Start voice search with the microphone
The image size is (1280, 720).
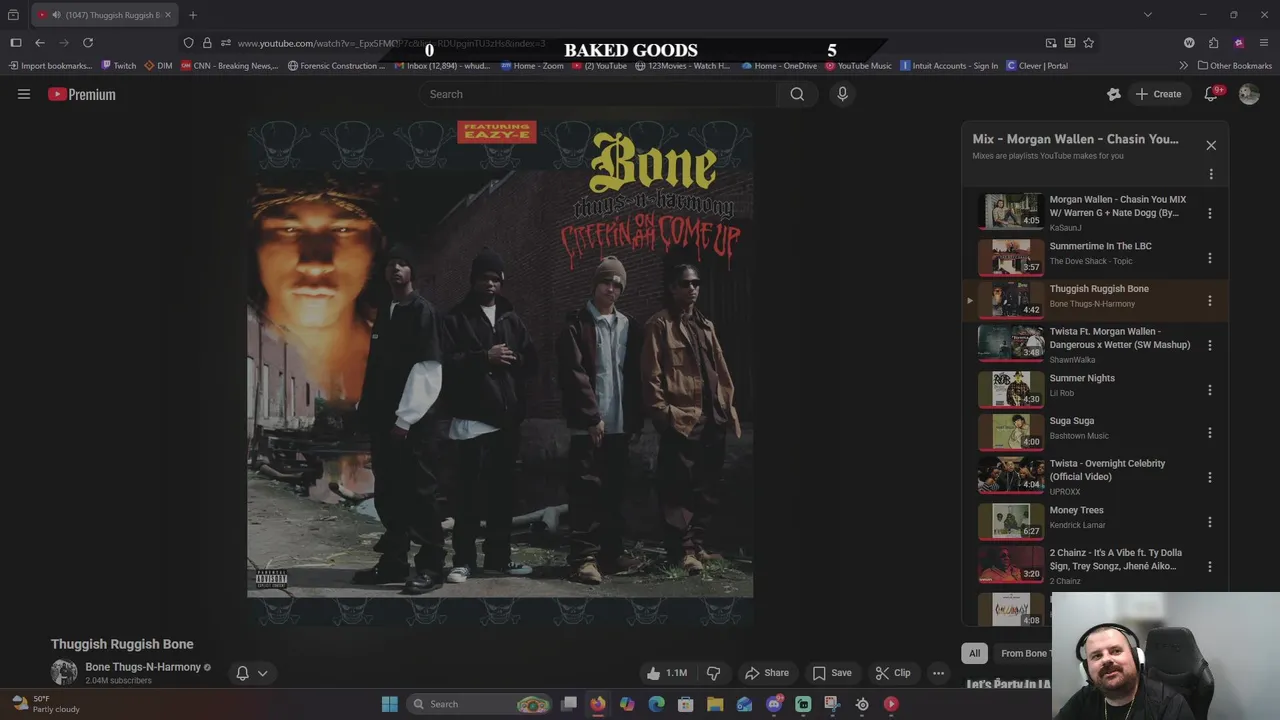tap(842, 94)
